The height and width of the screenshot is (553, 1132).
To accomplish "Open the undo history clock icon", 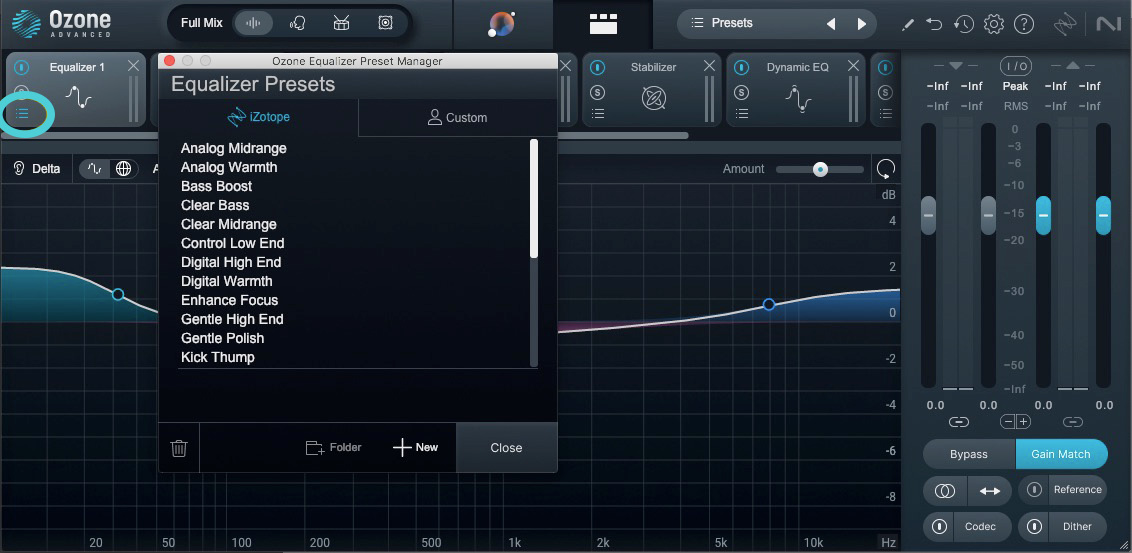I will pyautogui.click(x=964, y=24).
